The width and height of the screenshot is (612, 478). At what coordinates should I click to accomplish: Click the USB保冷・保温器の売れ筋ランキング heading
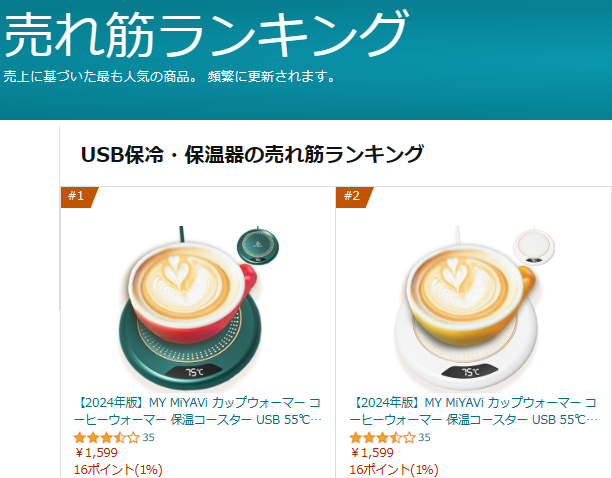pos(252,154)
